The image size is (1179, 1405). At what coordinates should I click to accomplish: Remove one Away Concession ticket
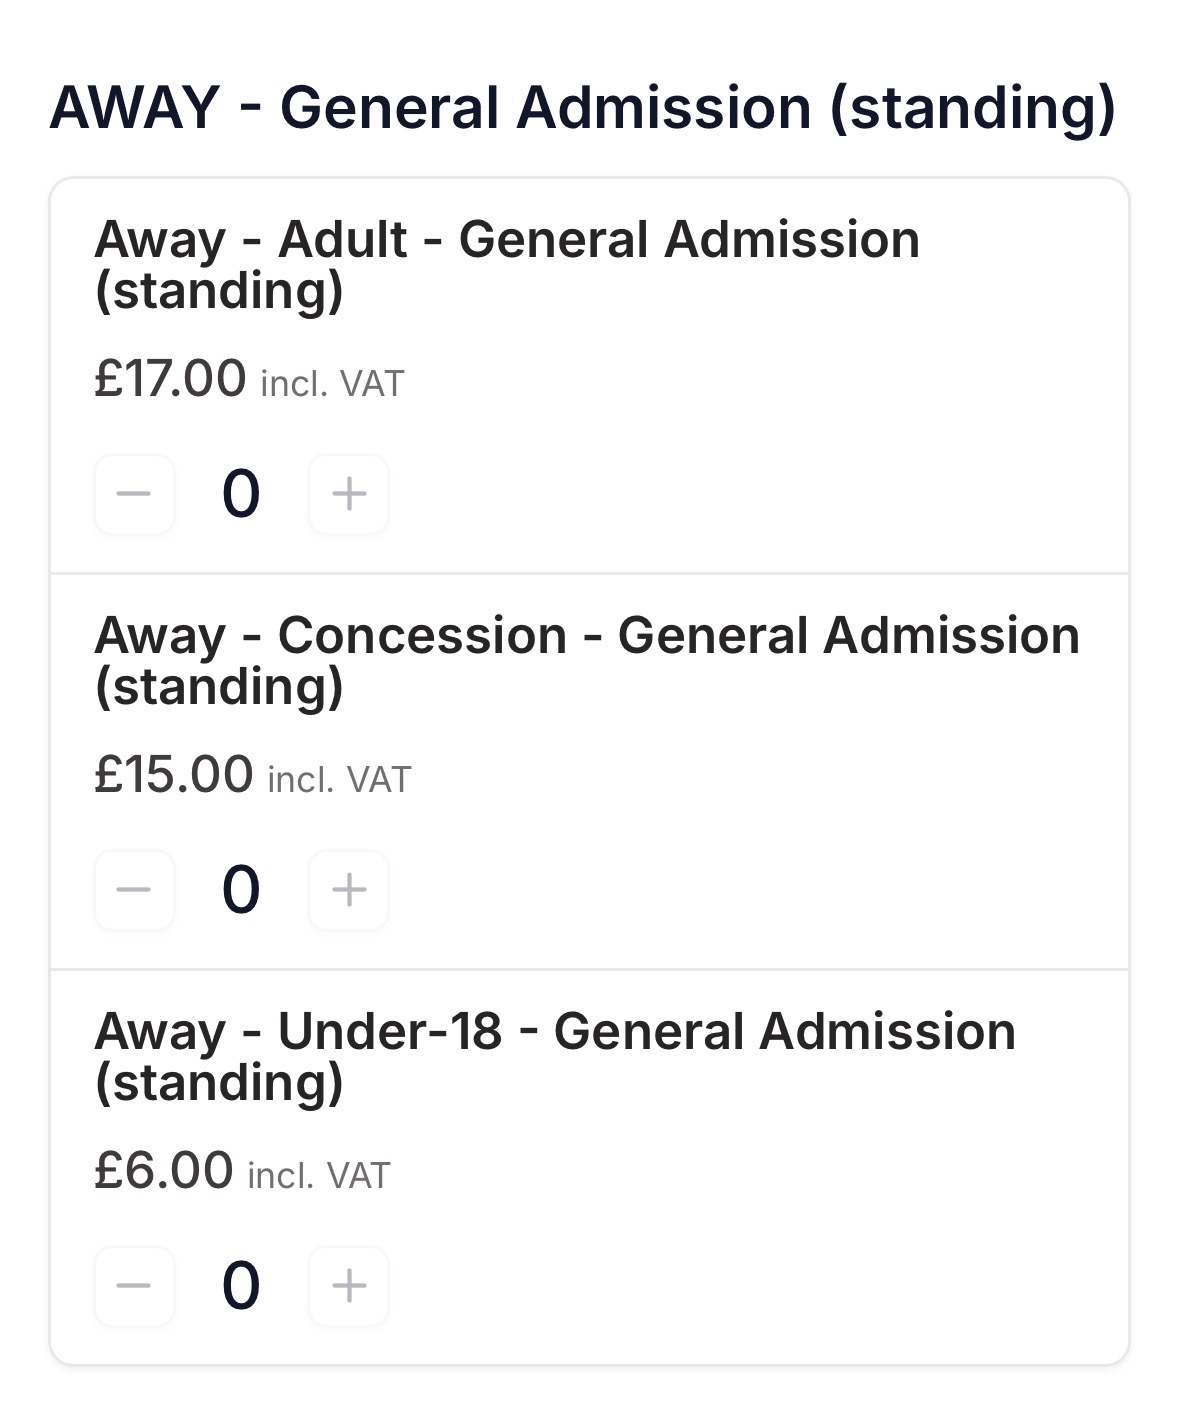(134, 890)
